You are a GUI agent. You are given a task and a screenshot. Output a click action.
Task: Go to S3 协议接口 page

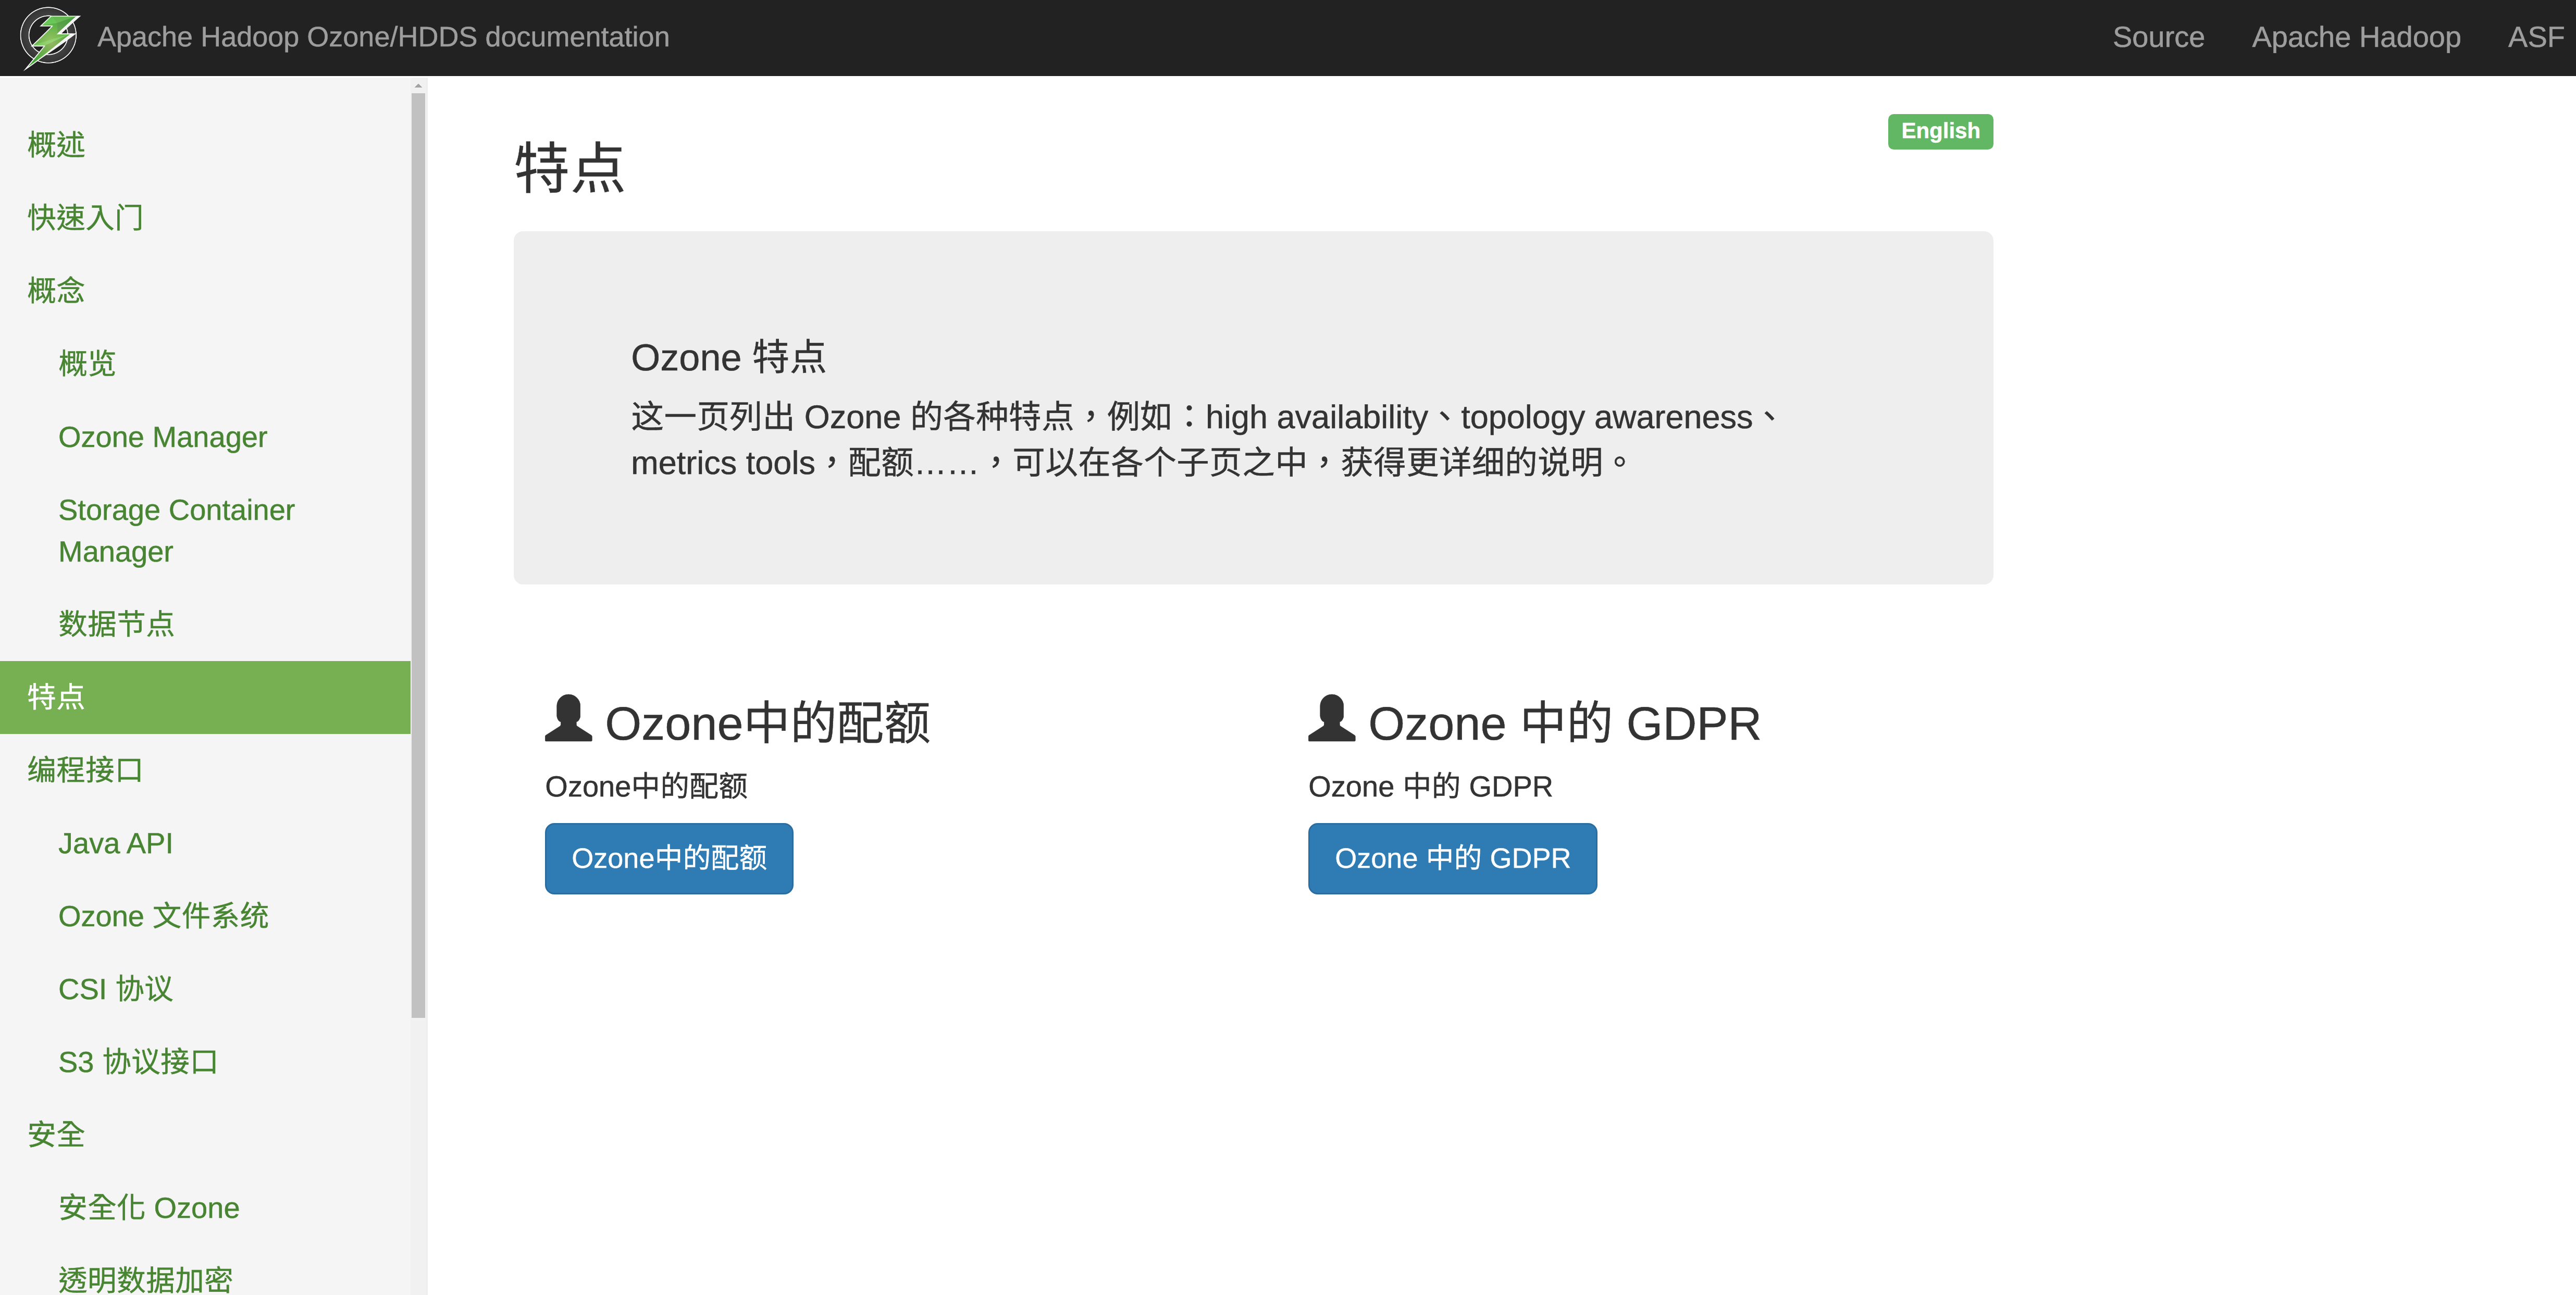(x=138, y=1062)
